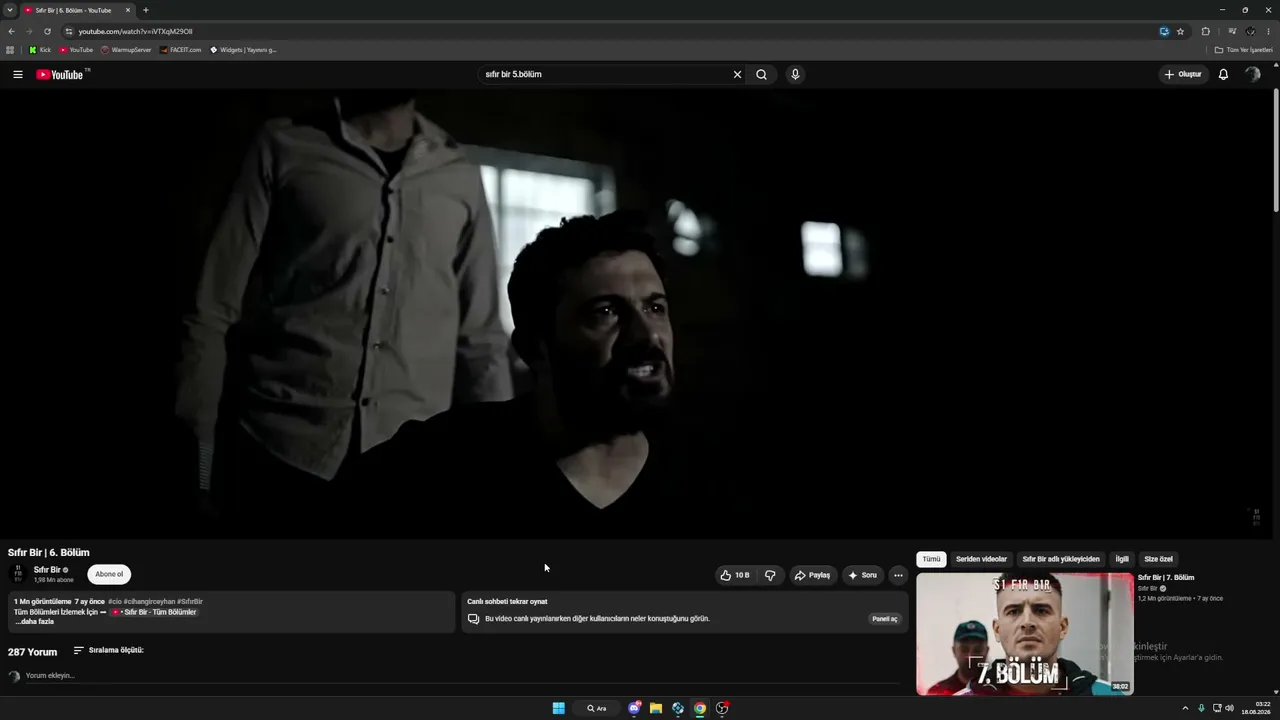Image resolution: width=1280 pixels, height=720 pixels.
Task: Play the 7. Bölüm video thumbnail
Action: 1025,633
